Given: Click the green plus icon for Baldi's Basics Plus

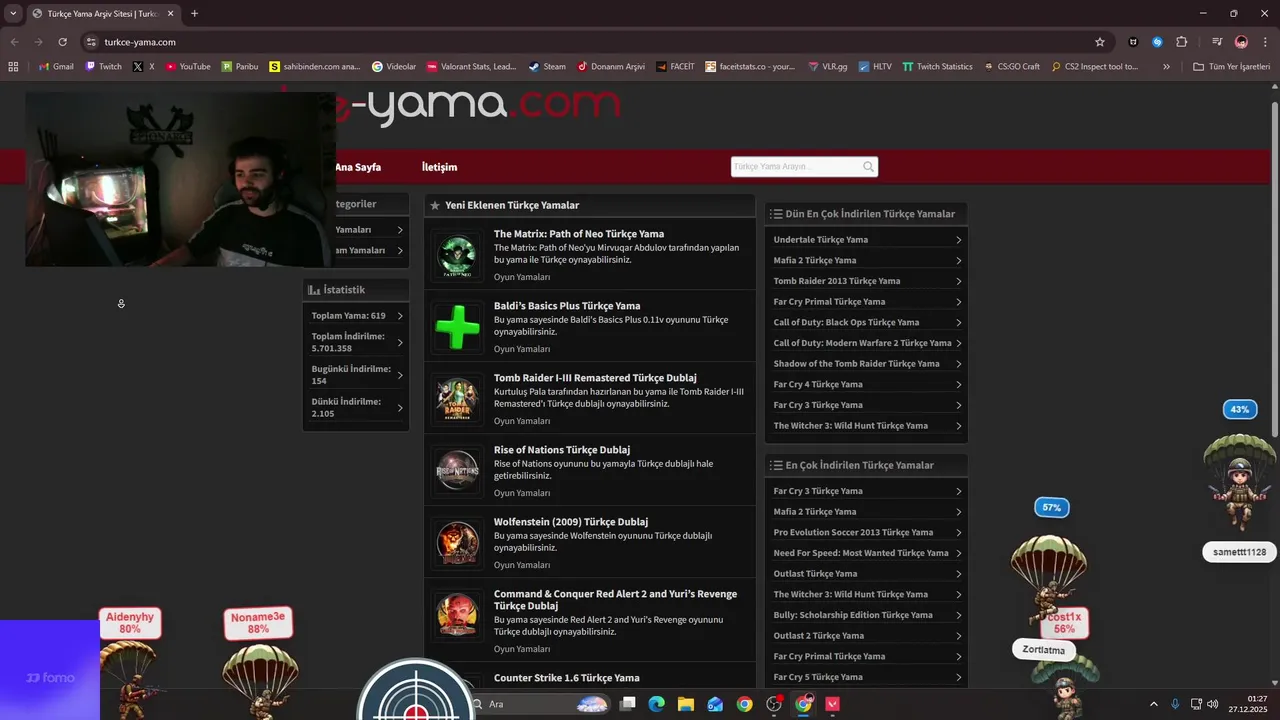Looking at the screenshot, I should [458, 328].
